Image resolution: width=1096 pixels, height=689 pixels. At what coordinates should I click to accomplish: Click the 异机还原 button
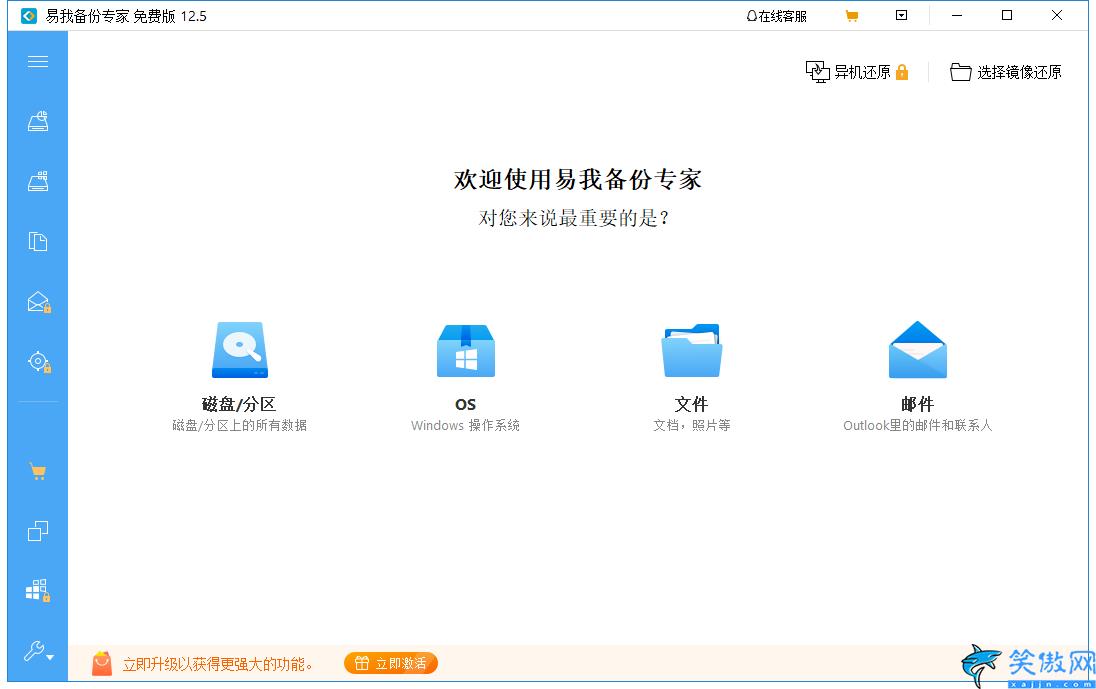tap(857, 72)
